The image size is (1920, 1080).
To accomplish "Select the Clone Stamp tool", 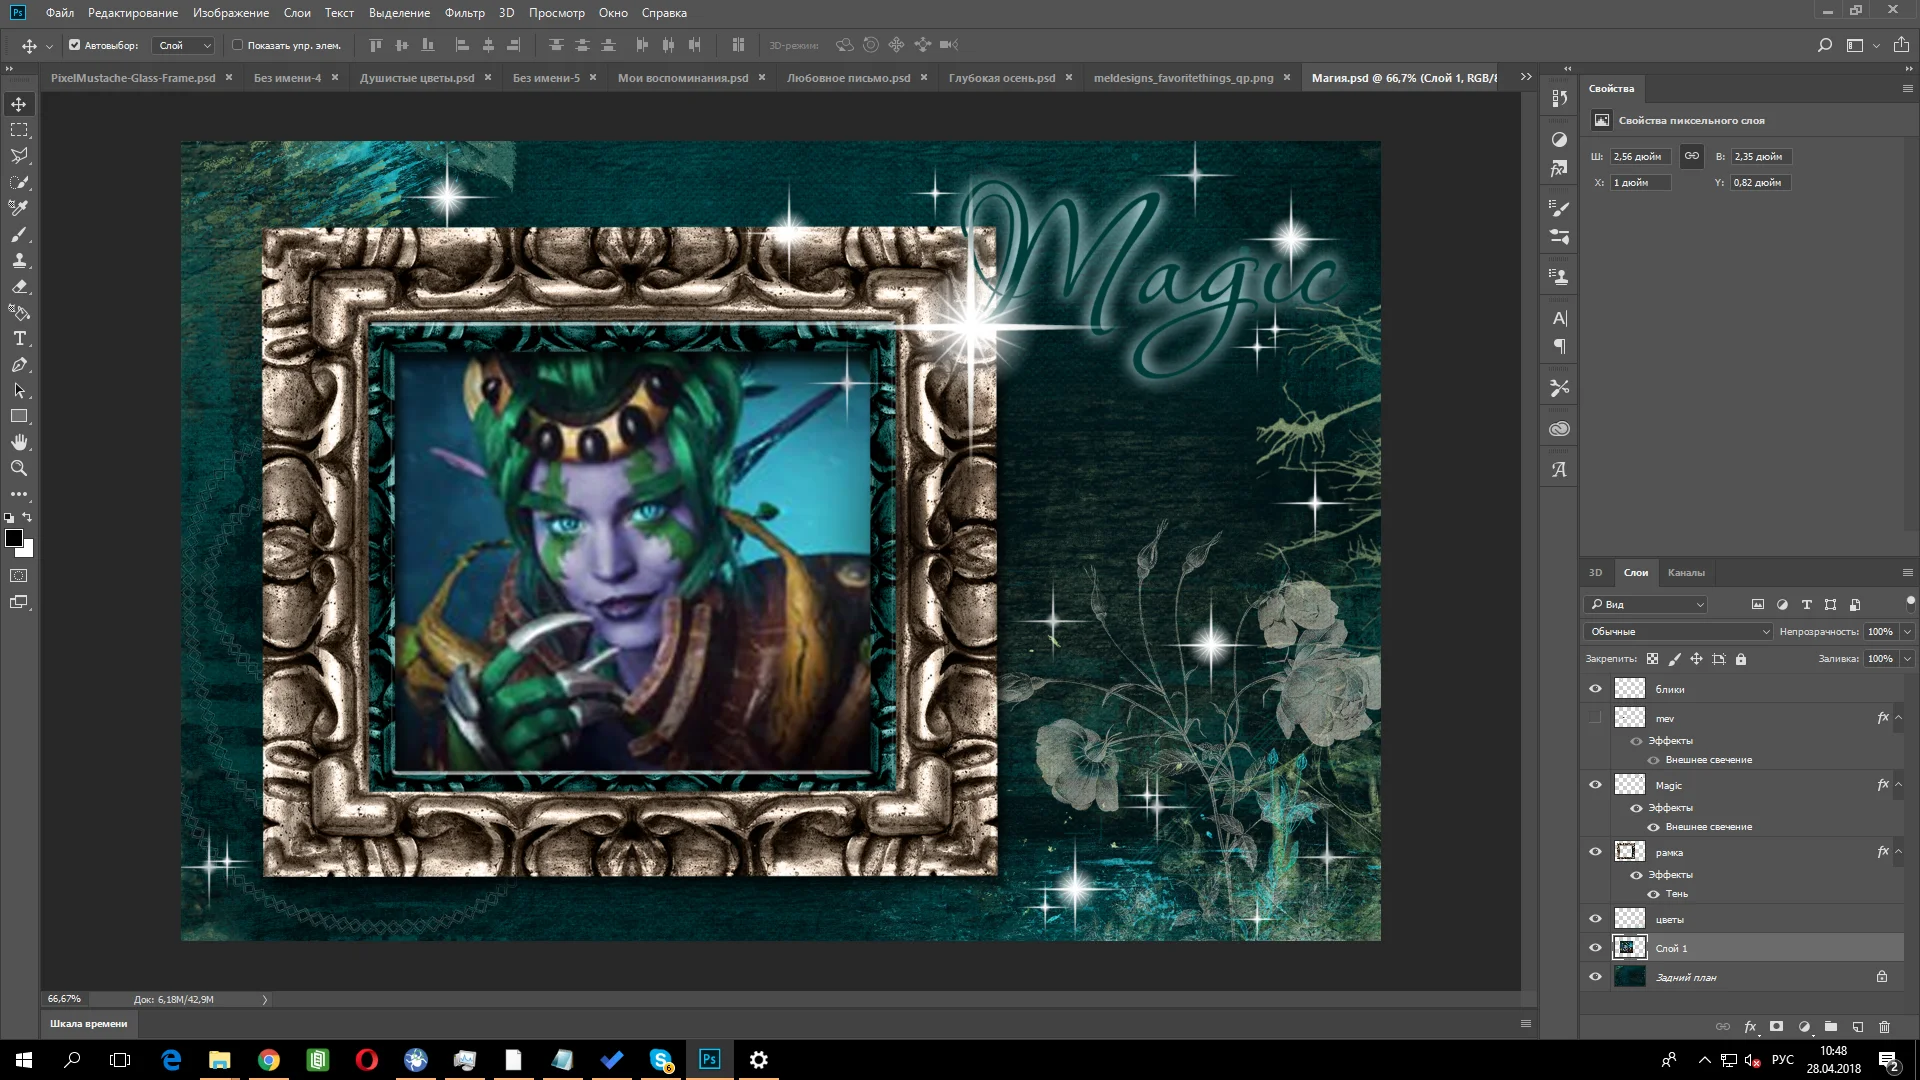I will tap(19, 261).
